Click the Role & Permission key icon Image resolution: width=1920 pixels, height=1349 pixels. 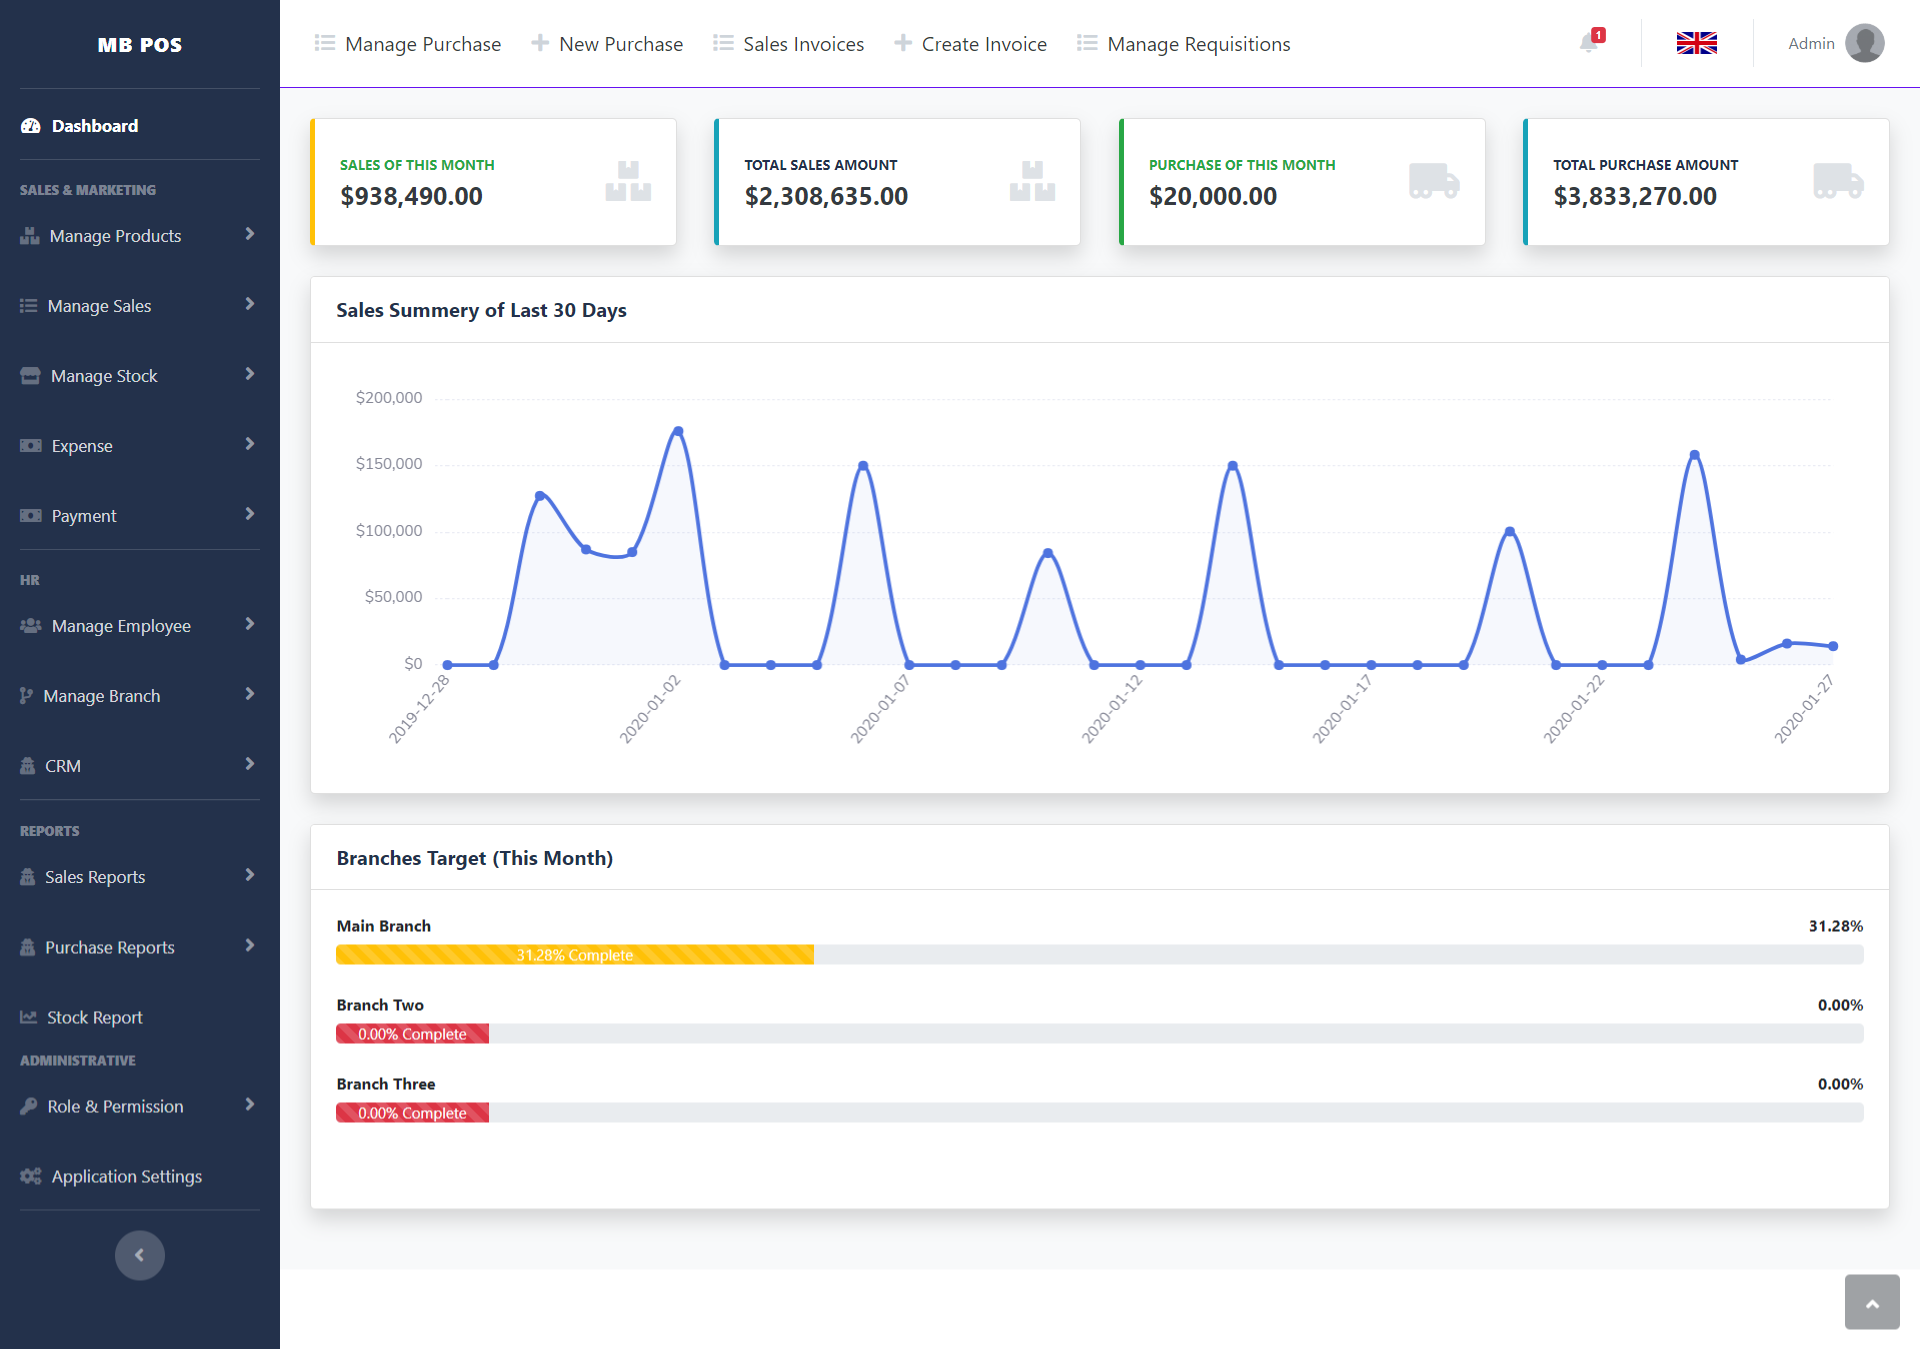[29, 1106]
